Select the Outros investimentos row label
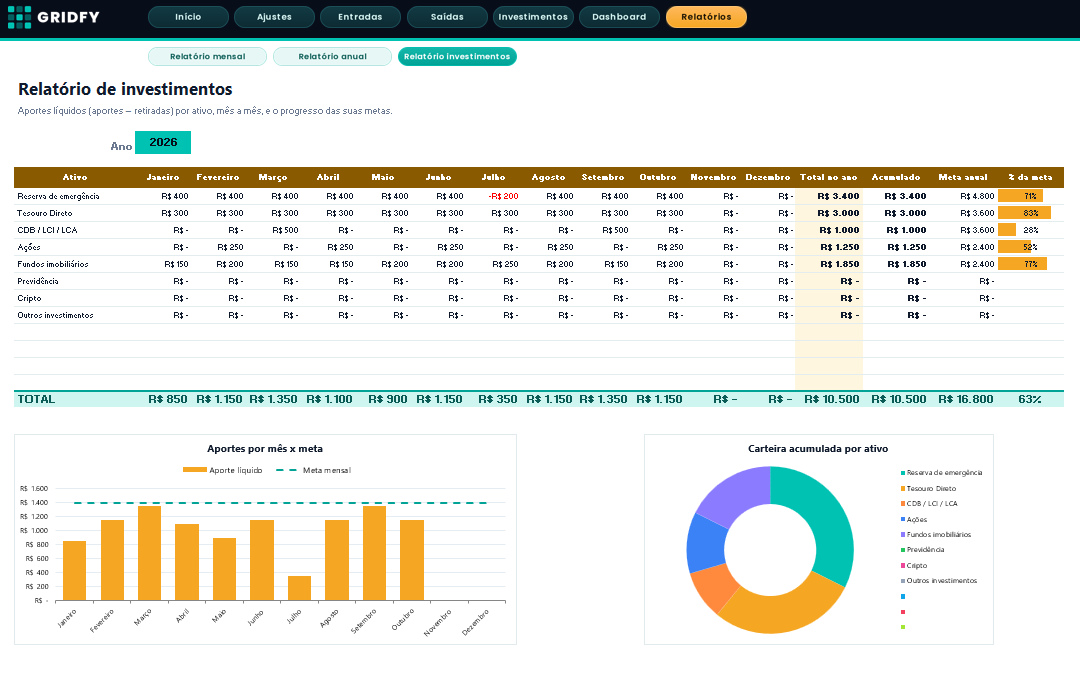 click(x=55, y=315)
